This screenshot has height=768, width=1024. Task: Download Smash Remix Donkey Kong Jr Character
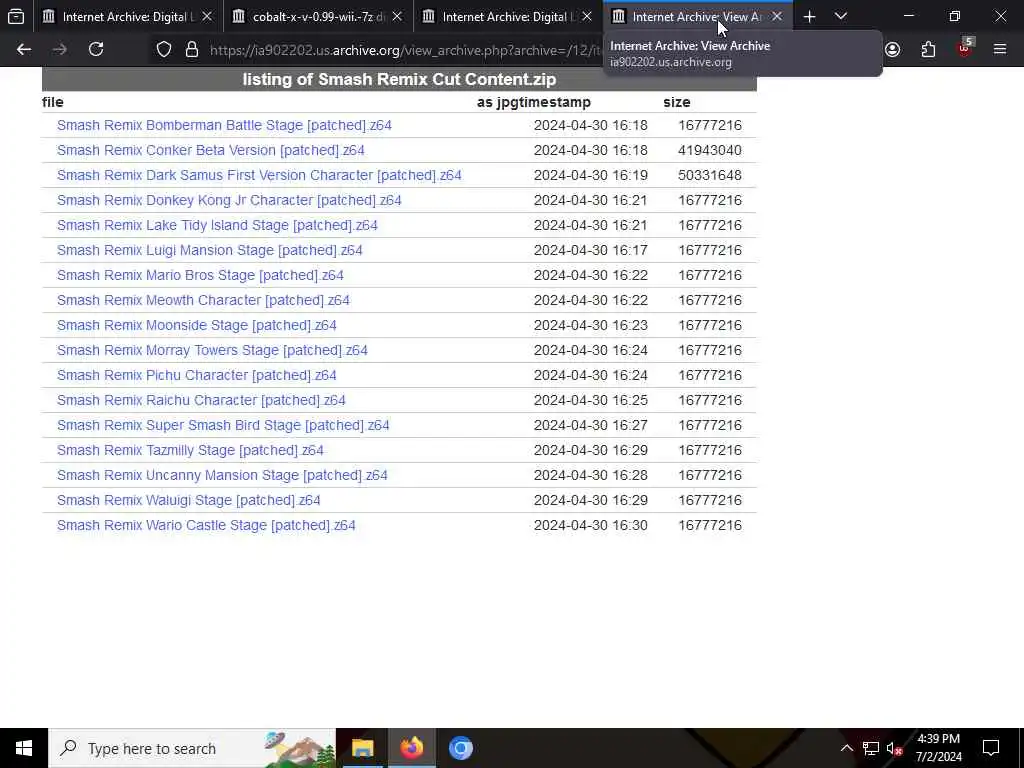(x=229, y=200)
